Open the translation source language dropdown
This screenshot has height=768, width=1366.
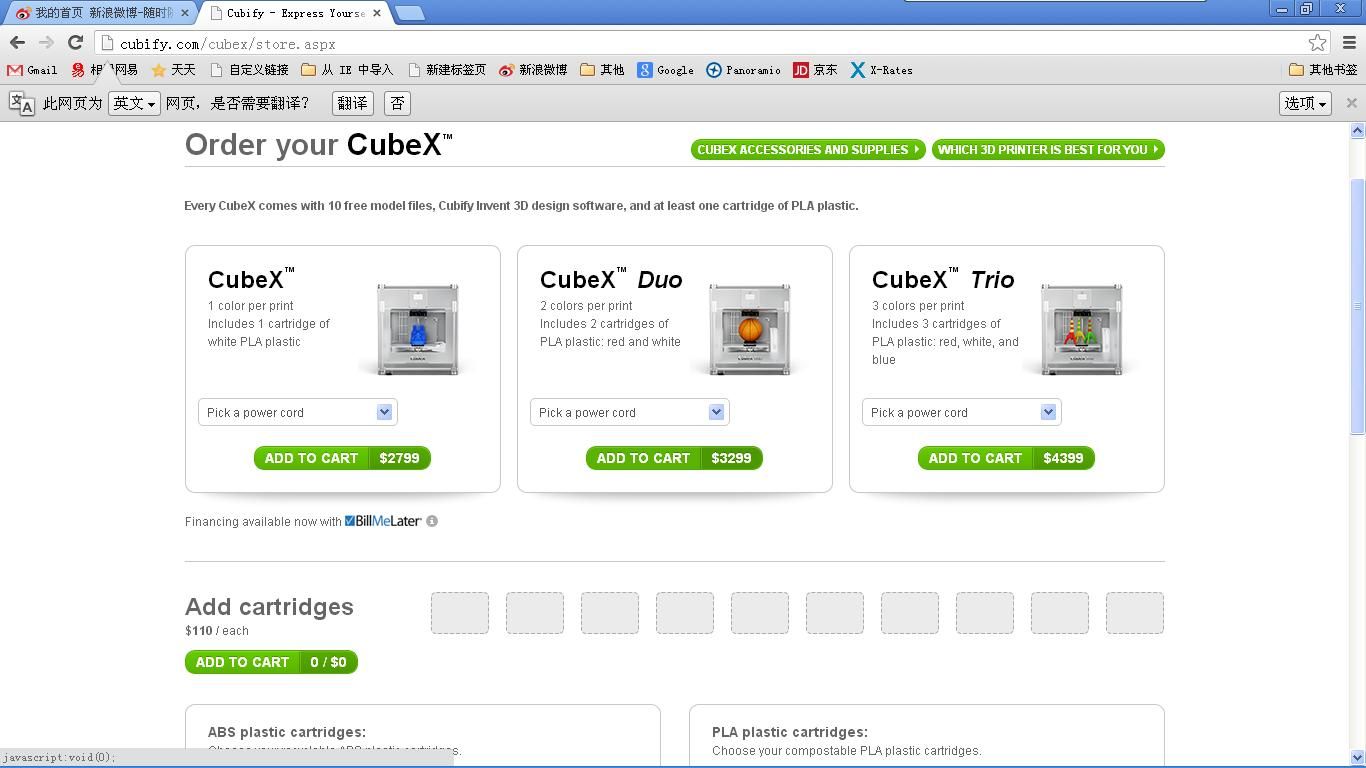134,103
